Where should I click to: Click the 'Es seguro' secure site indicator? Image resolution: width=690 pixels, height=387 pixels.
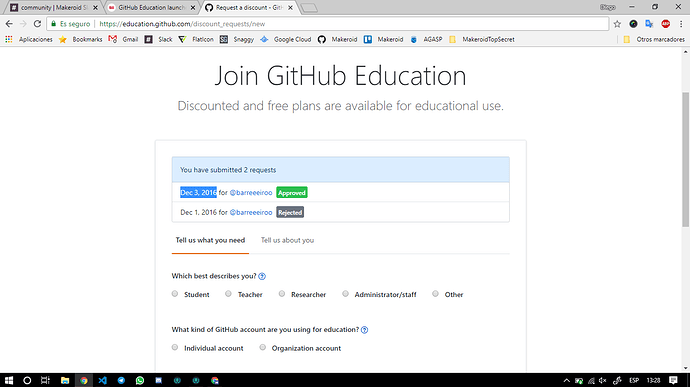[71, 24]
